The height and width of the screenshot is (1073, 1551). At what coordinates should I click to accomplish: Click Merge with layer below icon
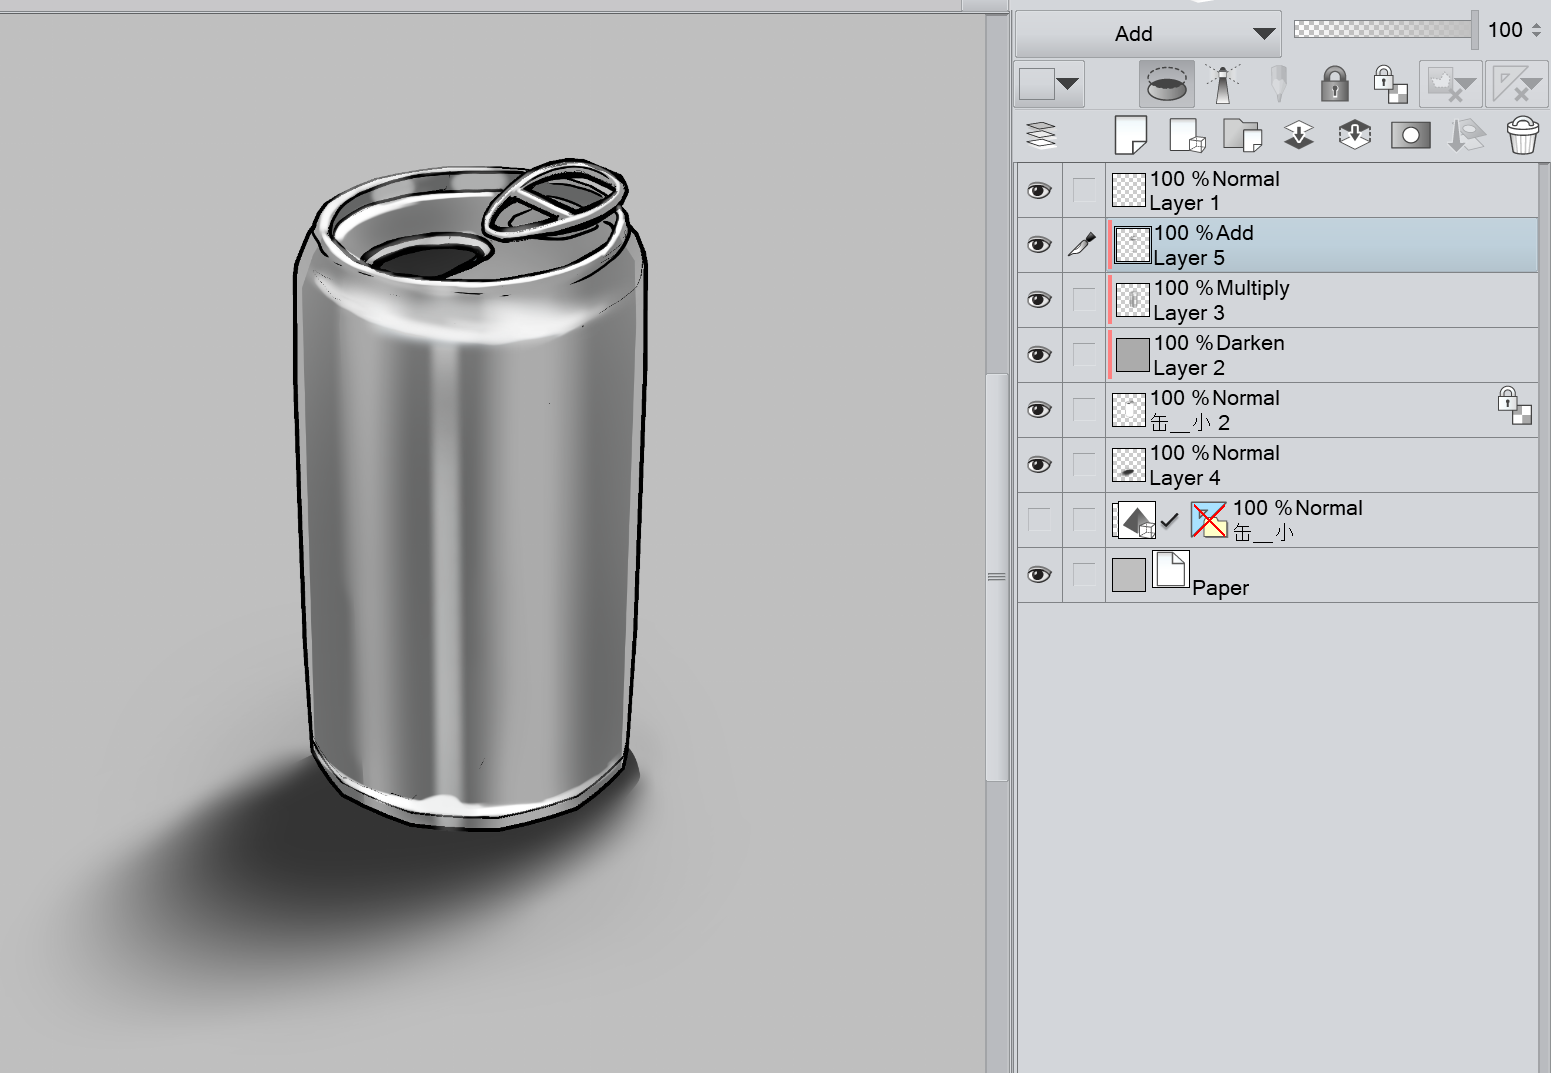(x=1354, y=135)
